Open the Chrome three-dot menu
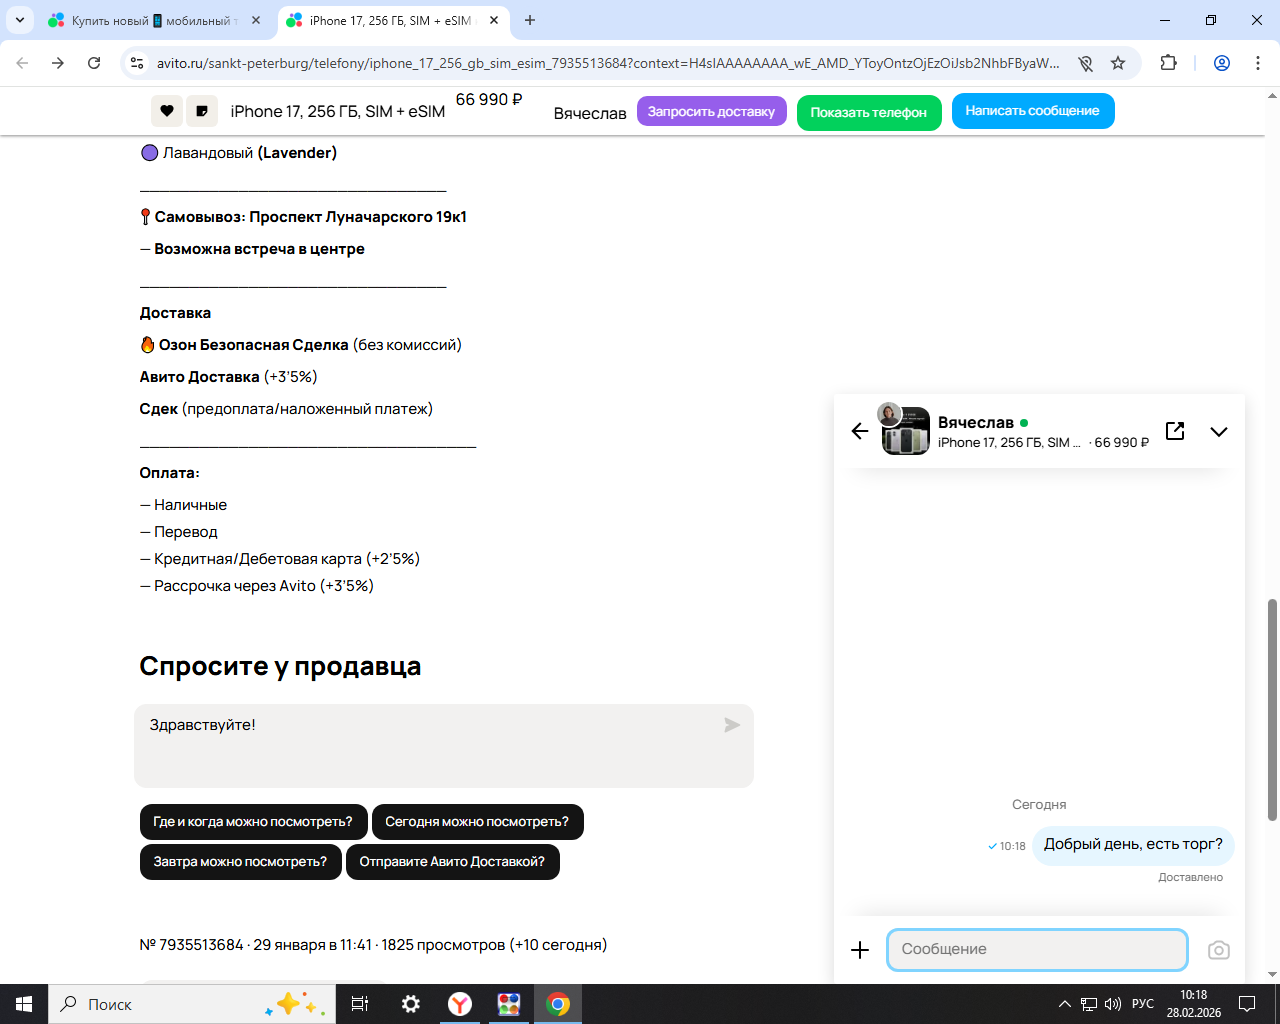Screen dimensions: 1280x1024 [1257, 63]
